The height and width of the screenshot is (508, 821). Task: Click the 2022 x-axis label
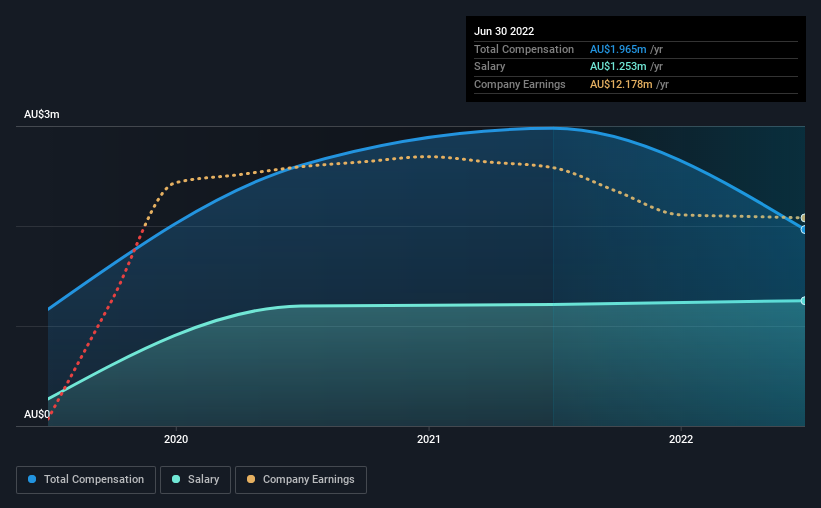coord(681,439)
